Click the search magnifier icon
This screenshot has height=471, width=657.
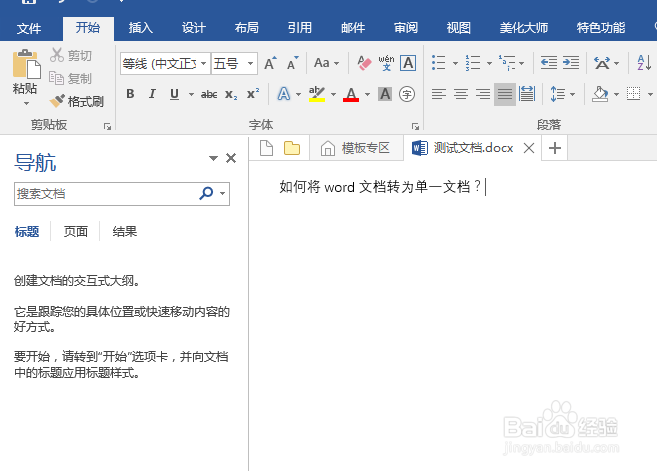coord(206,193)
